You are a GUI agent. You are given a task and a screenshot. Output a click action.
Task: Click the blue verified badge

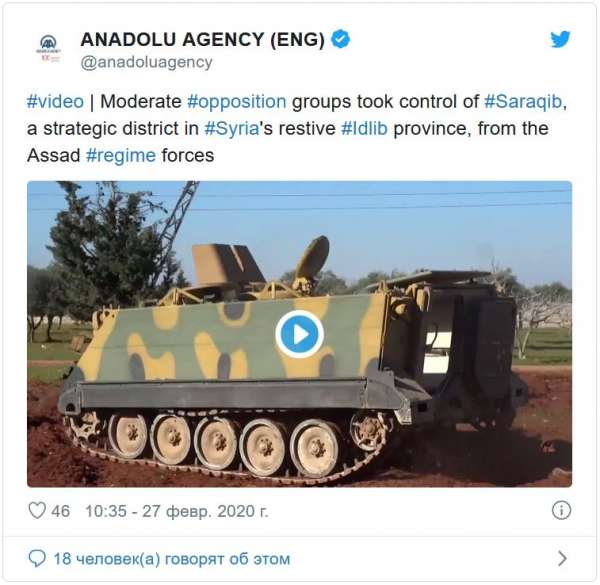[340, 39]
